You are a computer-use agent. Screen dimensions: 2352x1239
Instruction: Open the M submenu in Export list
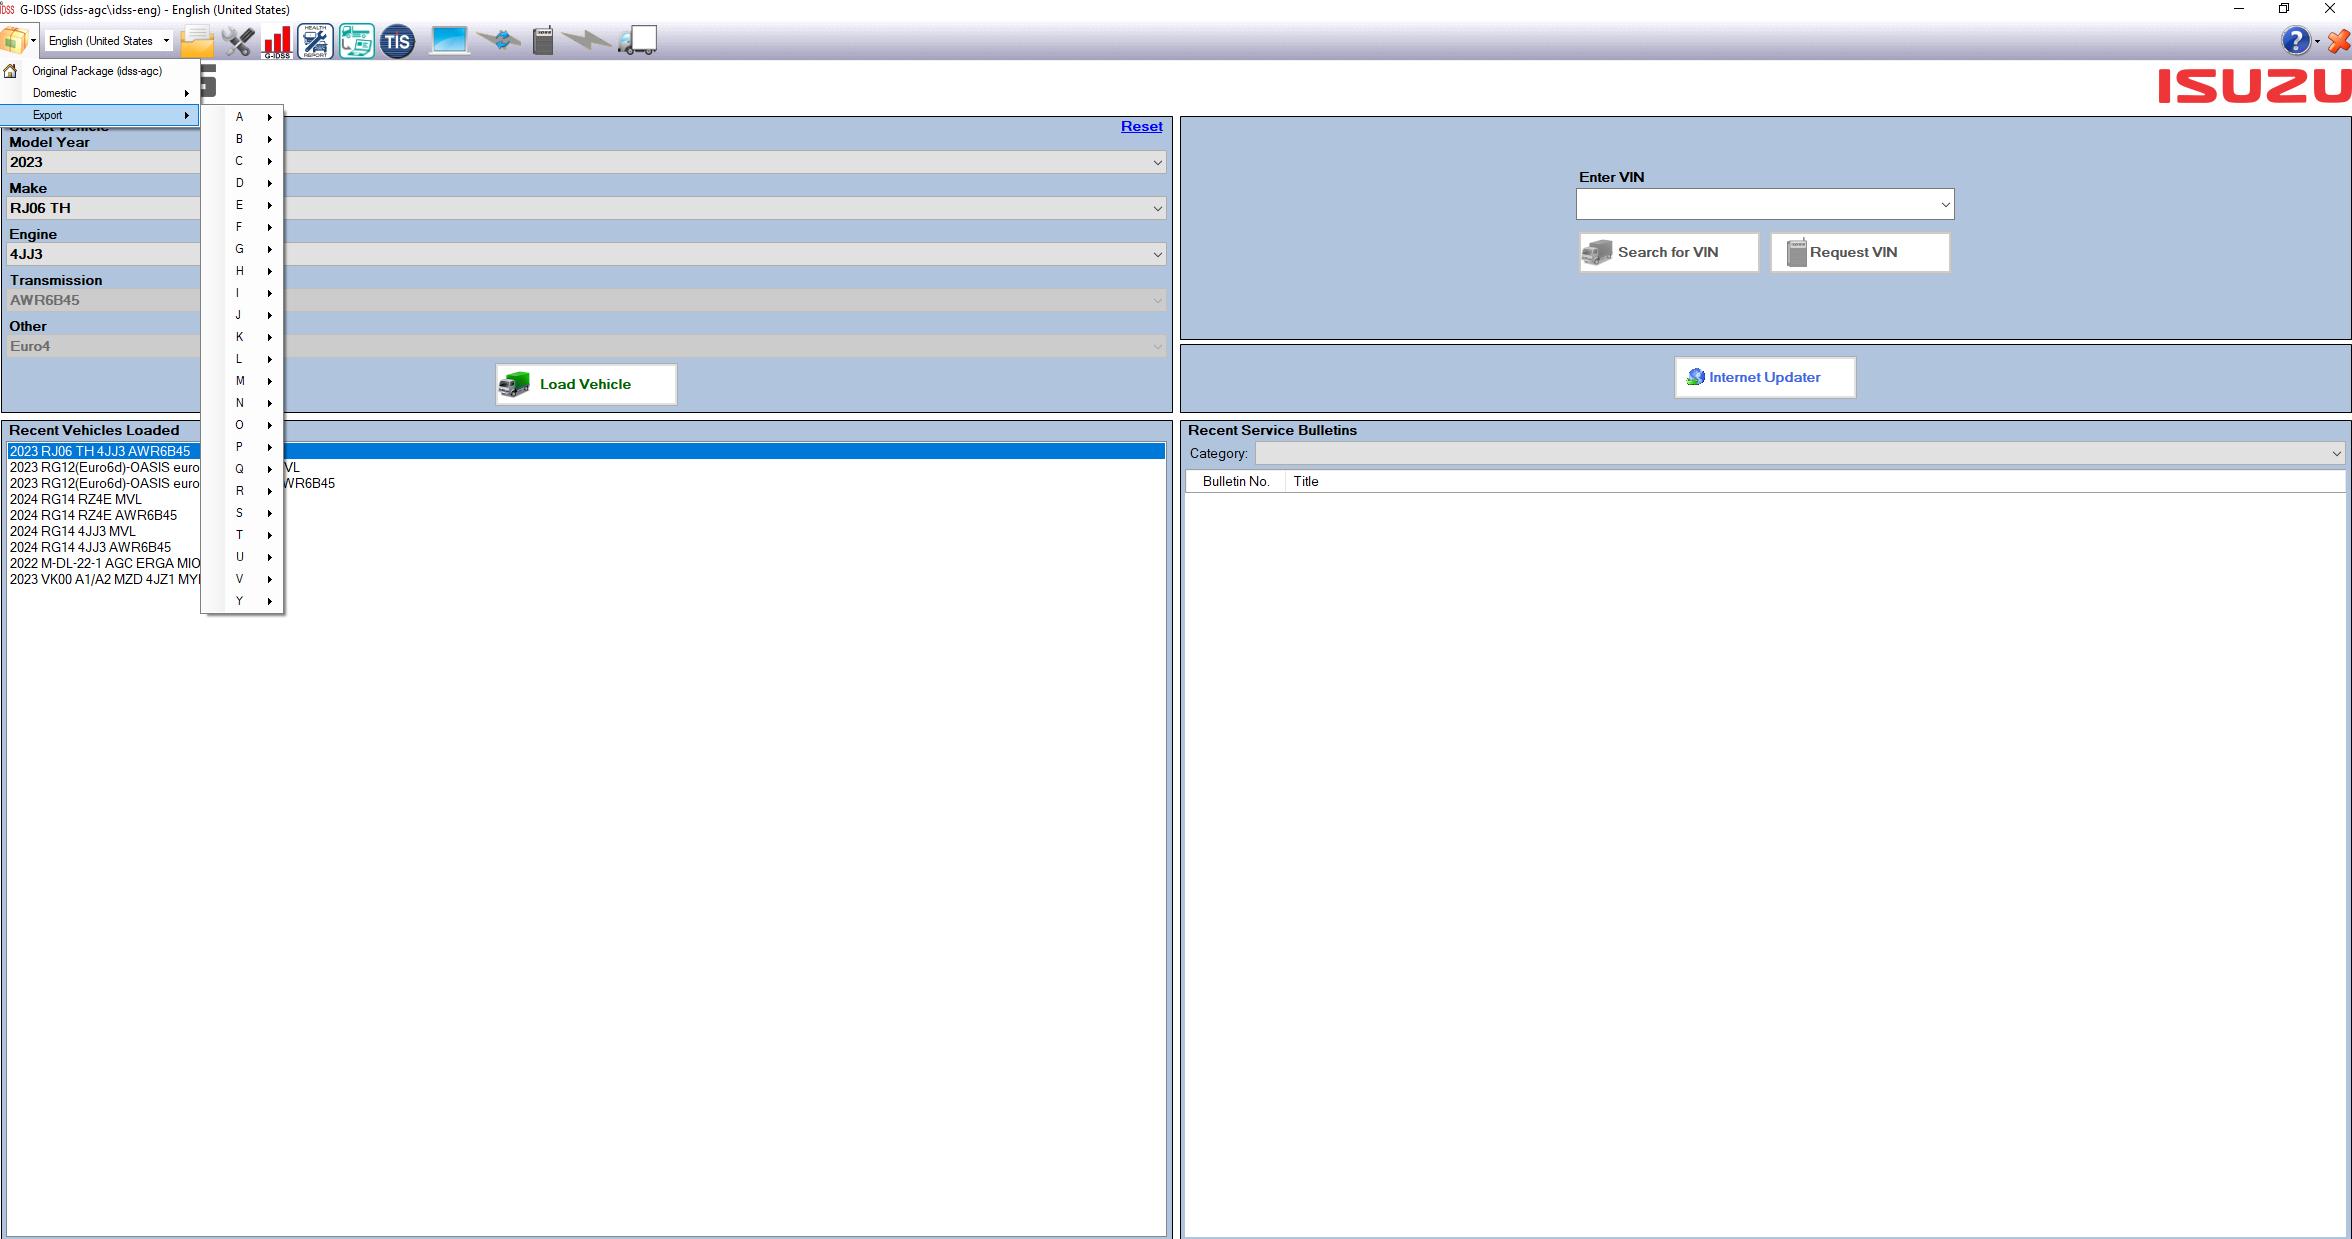pyautogui.click(x=243, y=381)
